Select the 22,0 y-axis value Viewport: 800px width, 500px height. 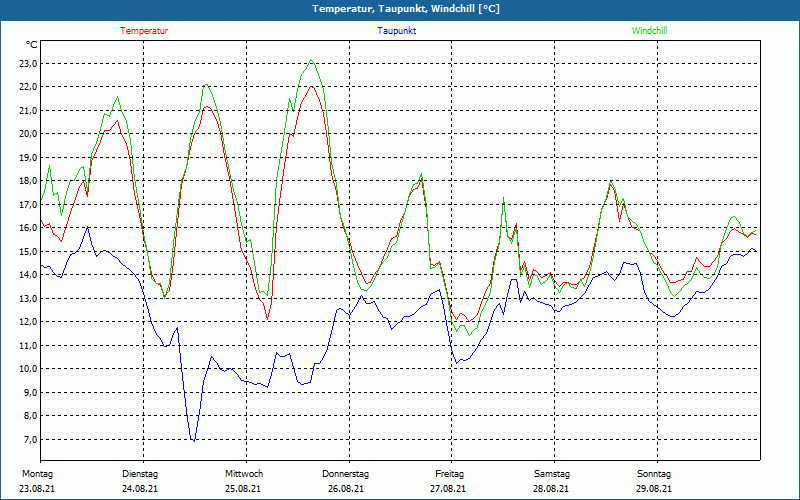[28, 87]
